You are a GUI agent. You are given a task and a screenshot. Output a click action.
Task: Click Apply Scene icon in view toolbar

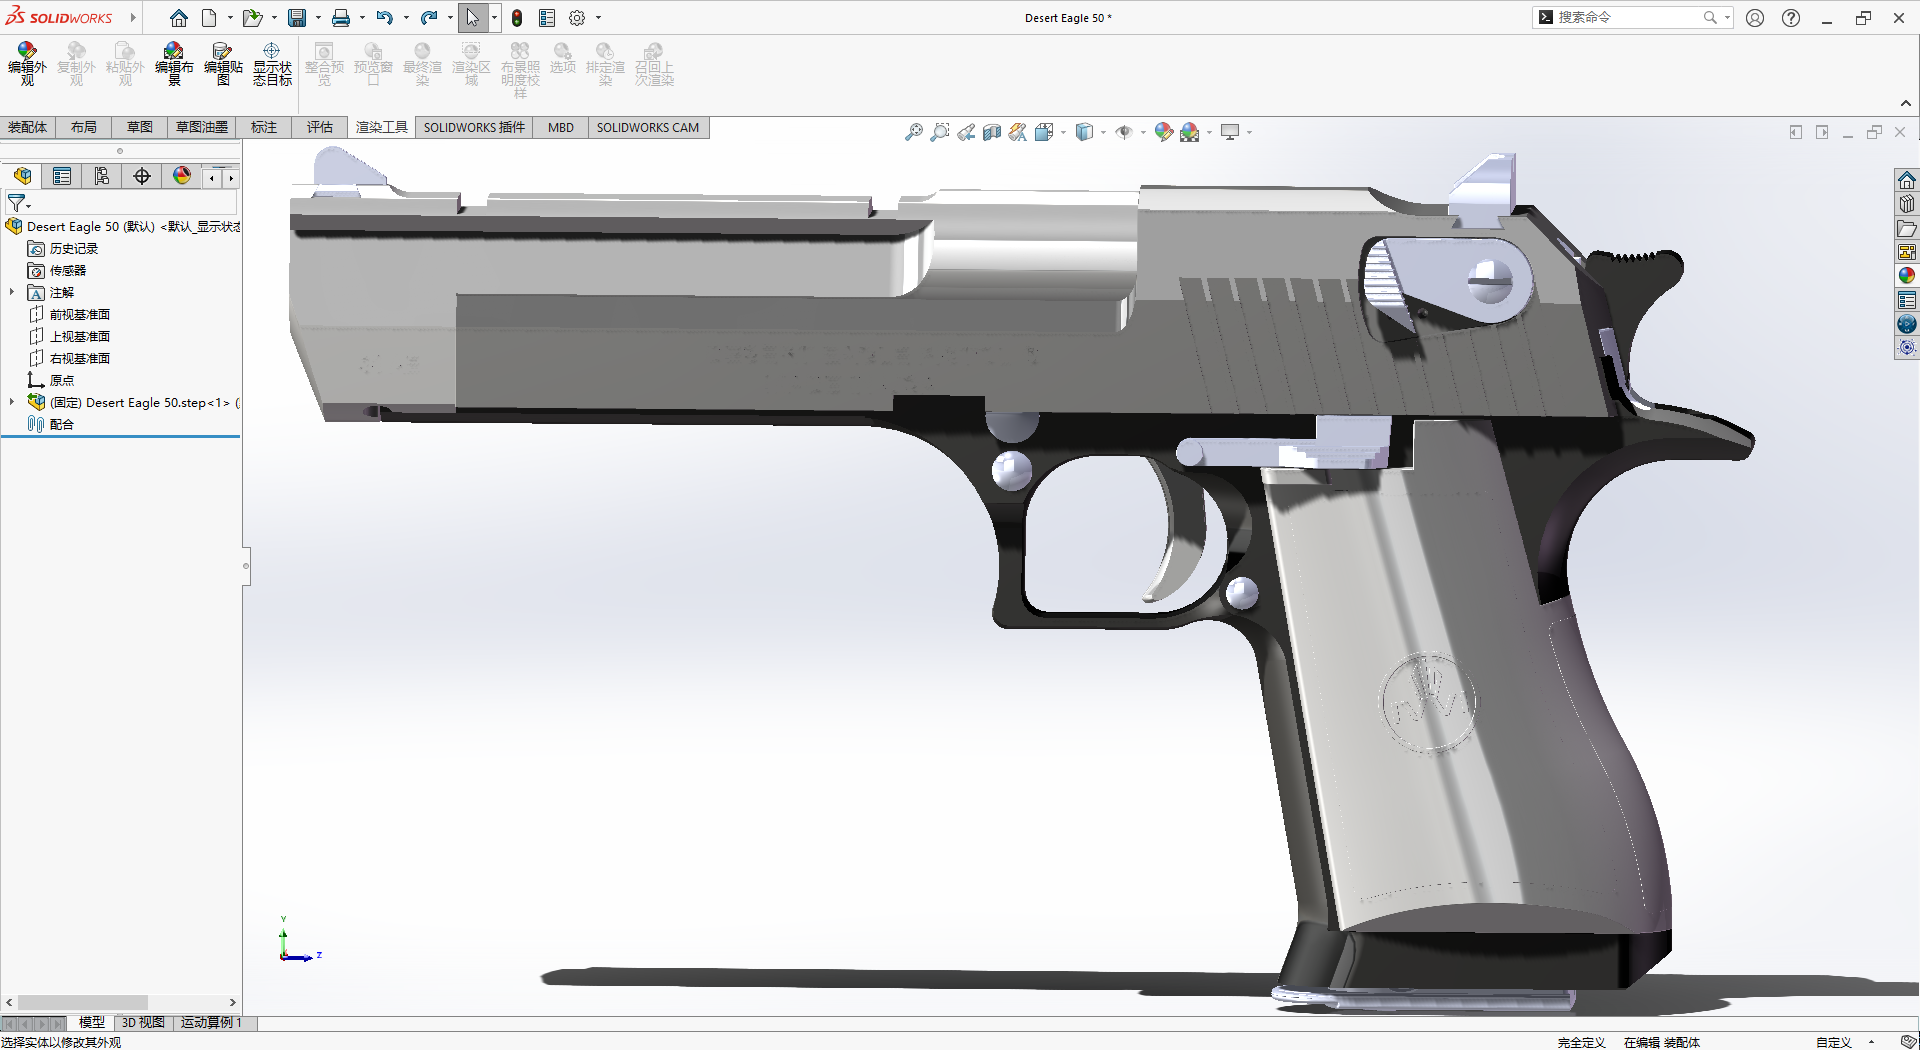coord(1190,132)
